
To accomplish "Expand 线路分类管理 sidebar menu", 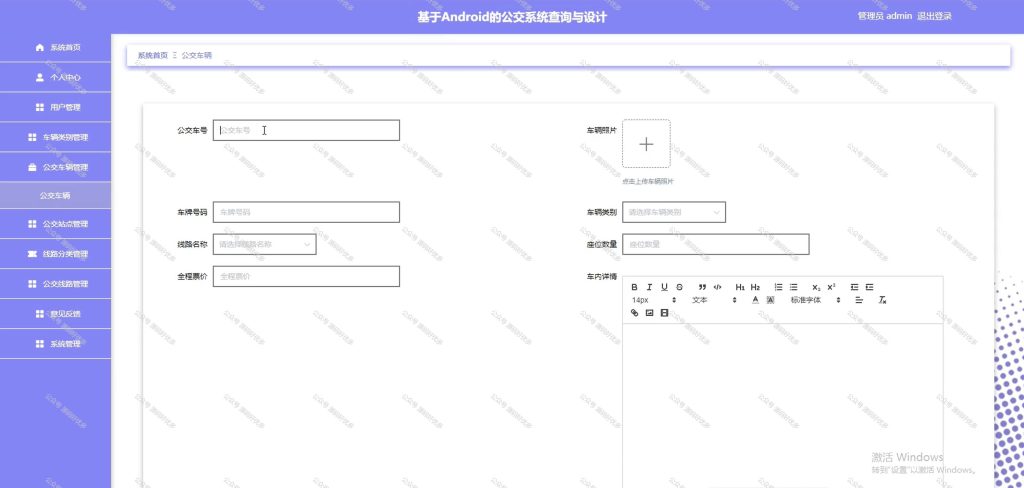I will point(56,254).
